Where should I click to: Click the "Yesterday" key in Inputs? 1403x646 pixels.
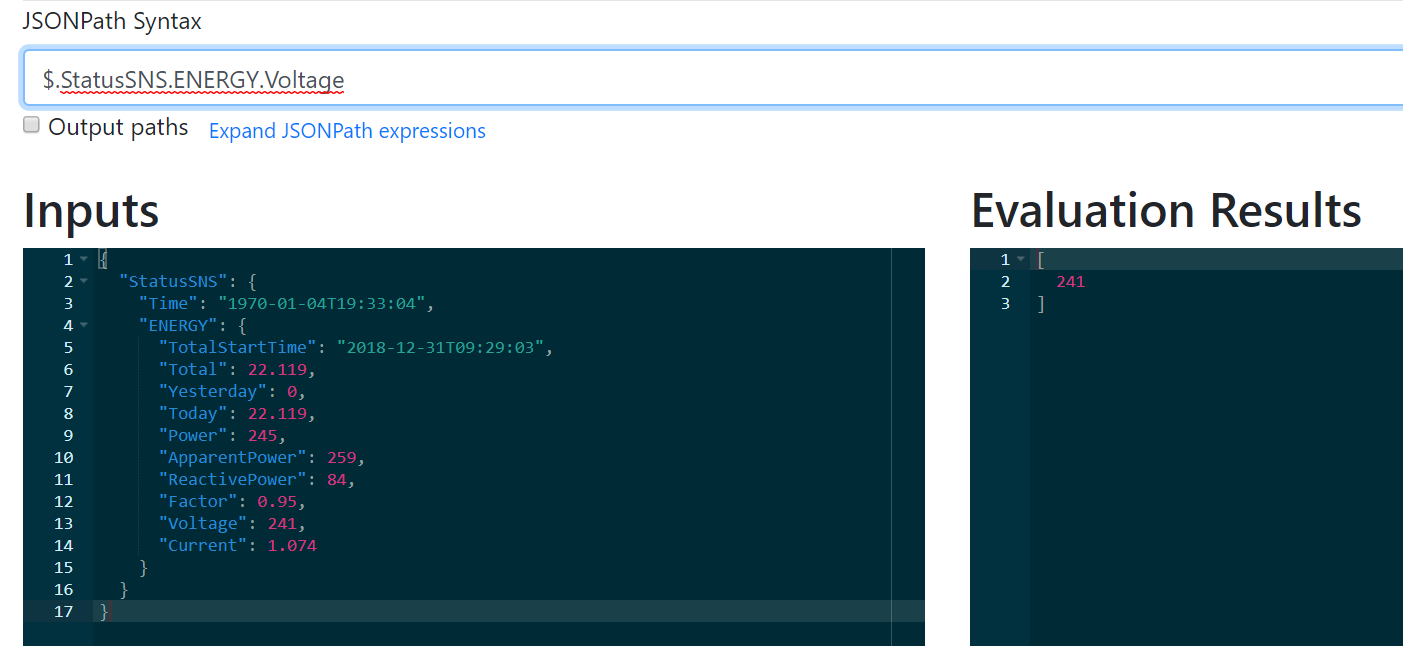coord(213,392)
